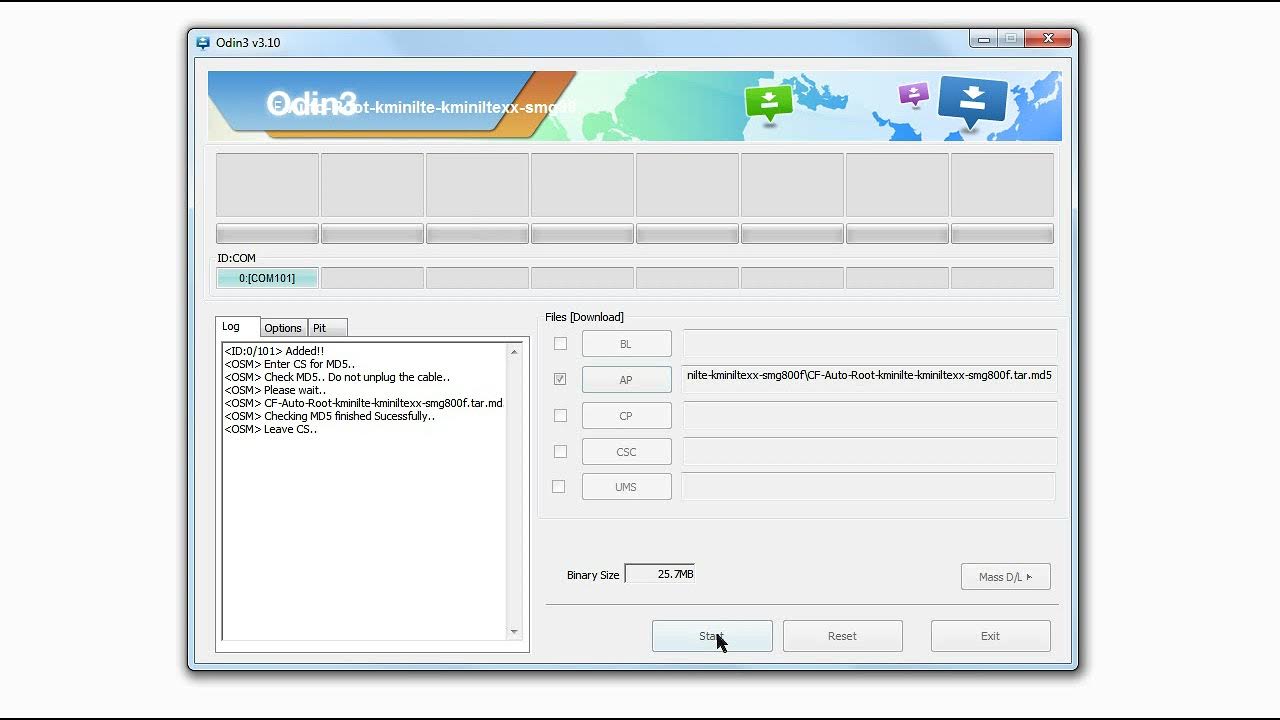Click the Reset button
Screen dimensions: 1280x720
click(x=842, y=636)
